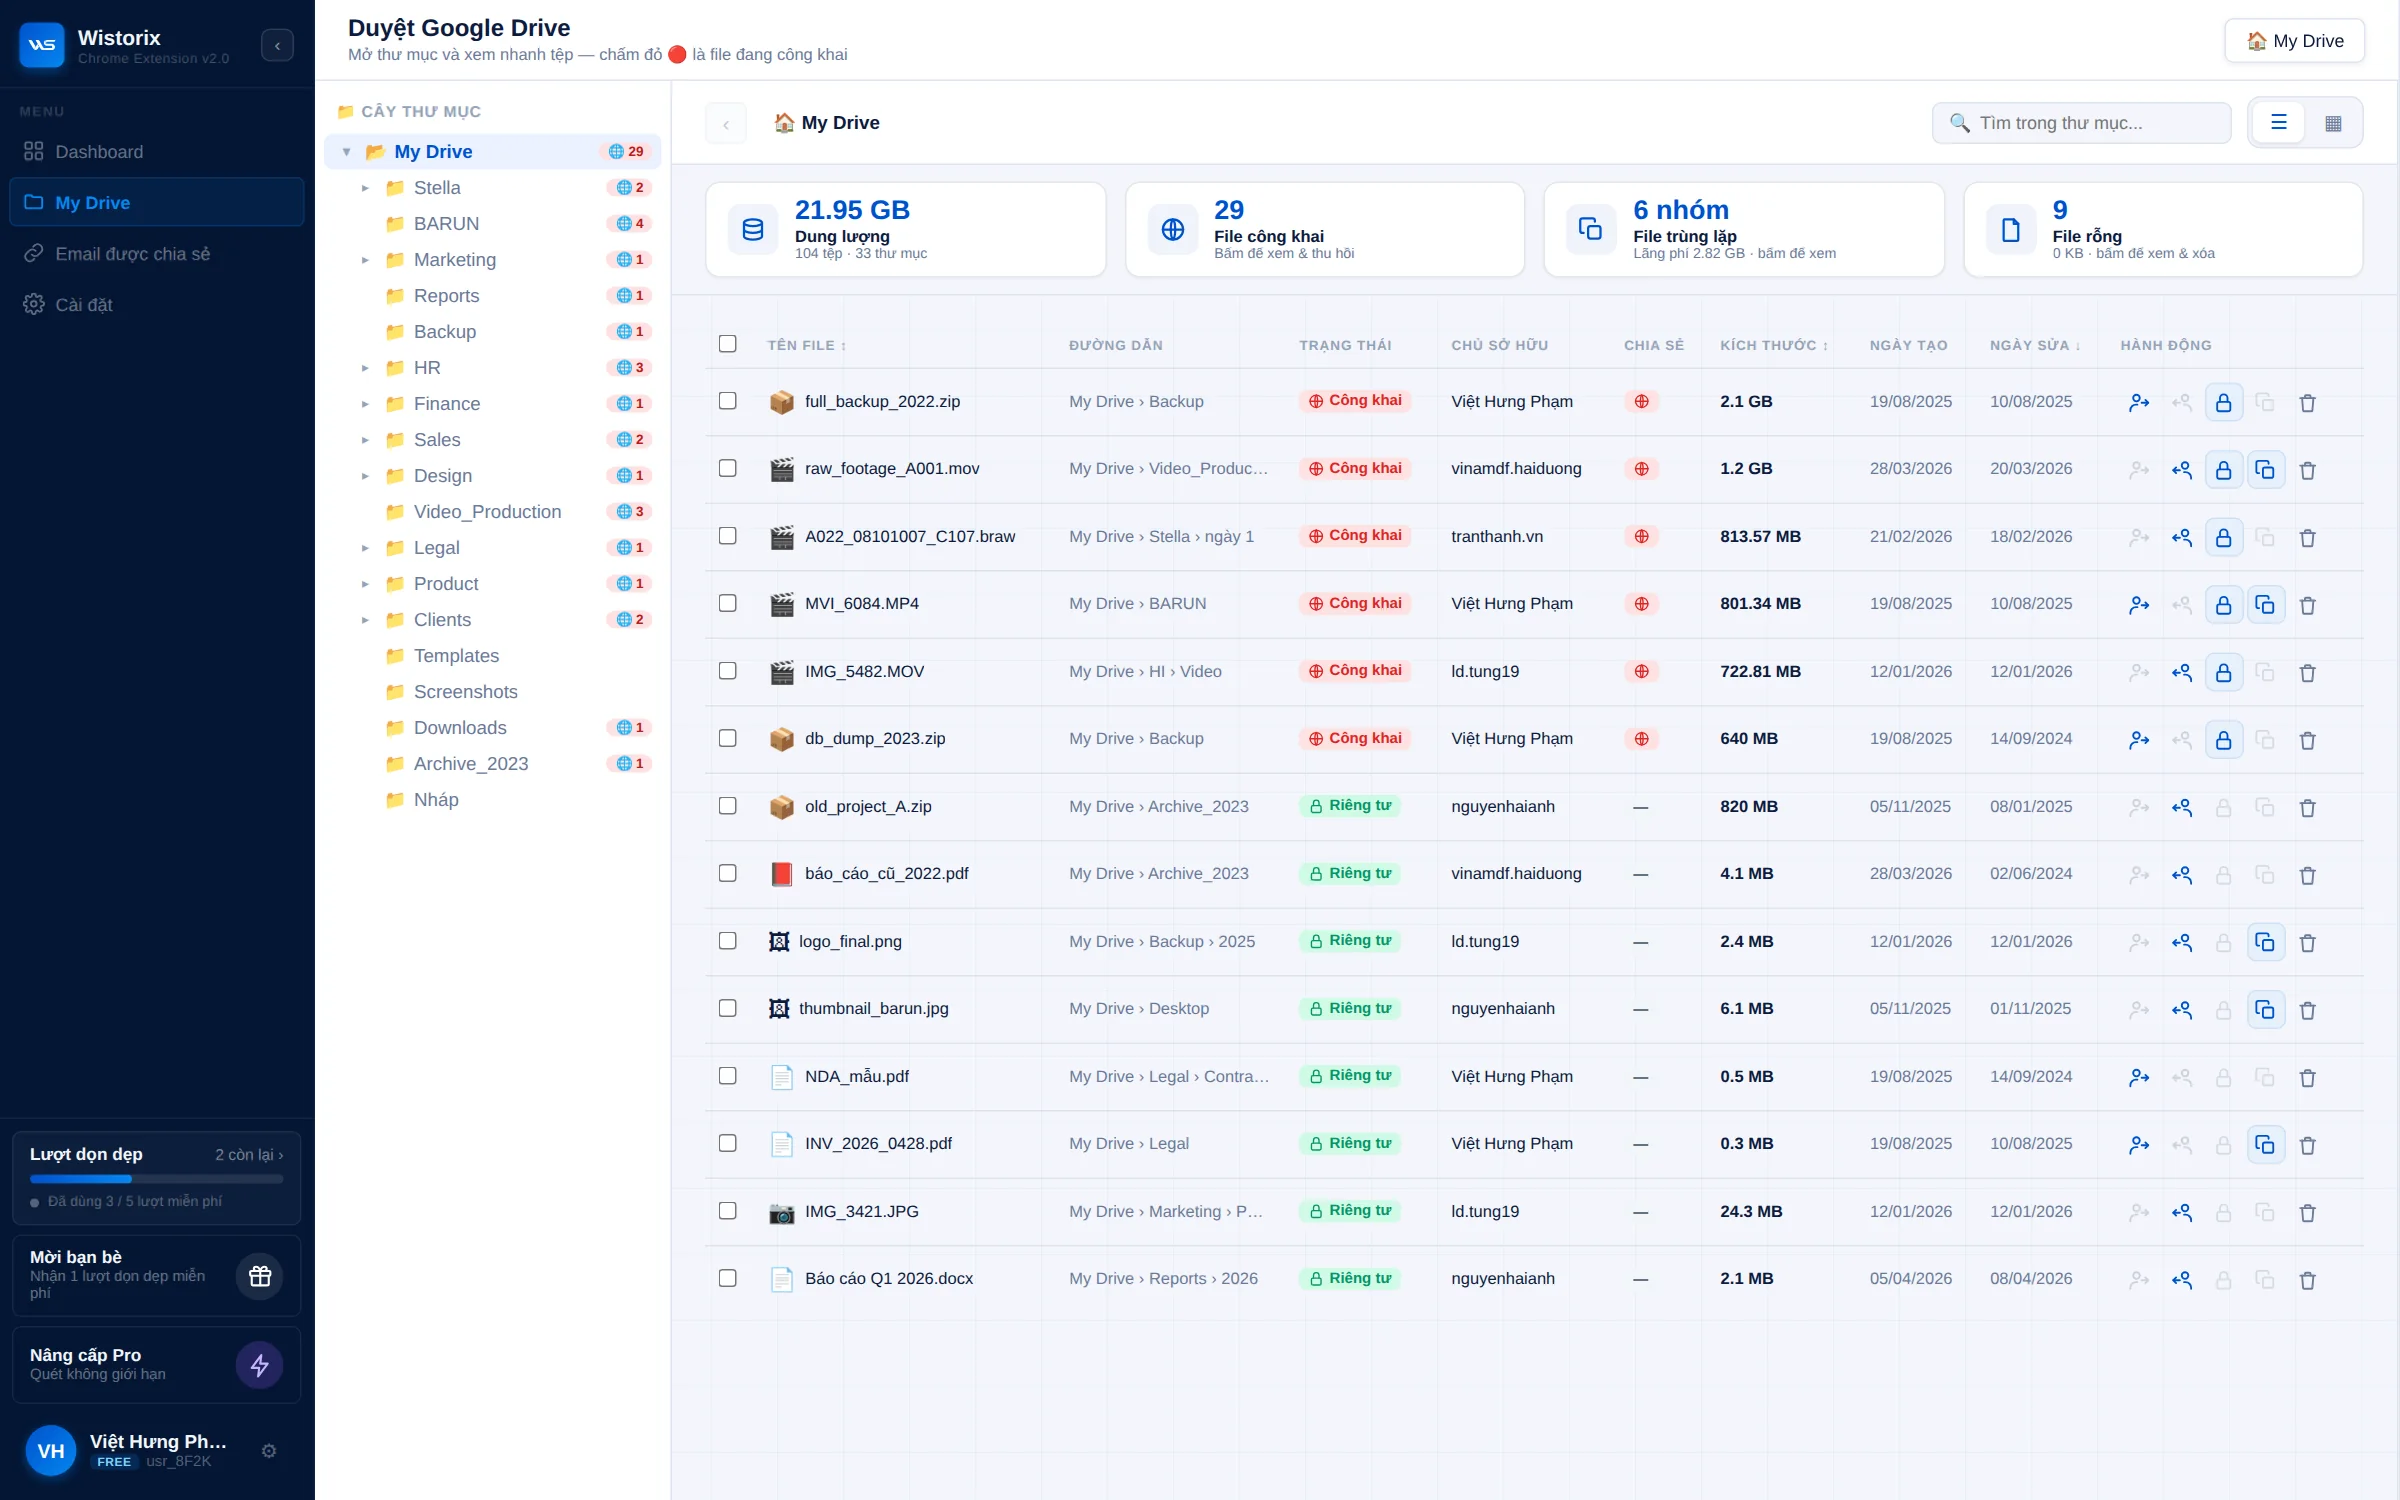The width and height of the screenshot is (2400, 1500).
Task: Select the A022_08101007_C107.braw row checkbox
Action: [727, 536]
